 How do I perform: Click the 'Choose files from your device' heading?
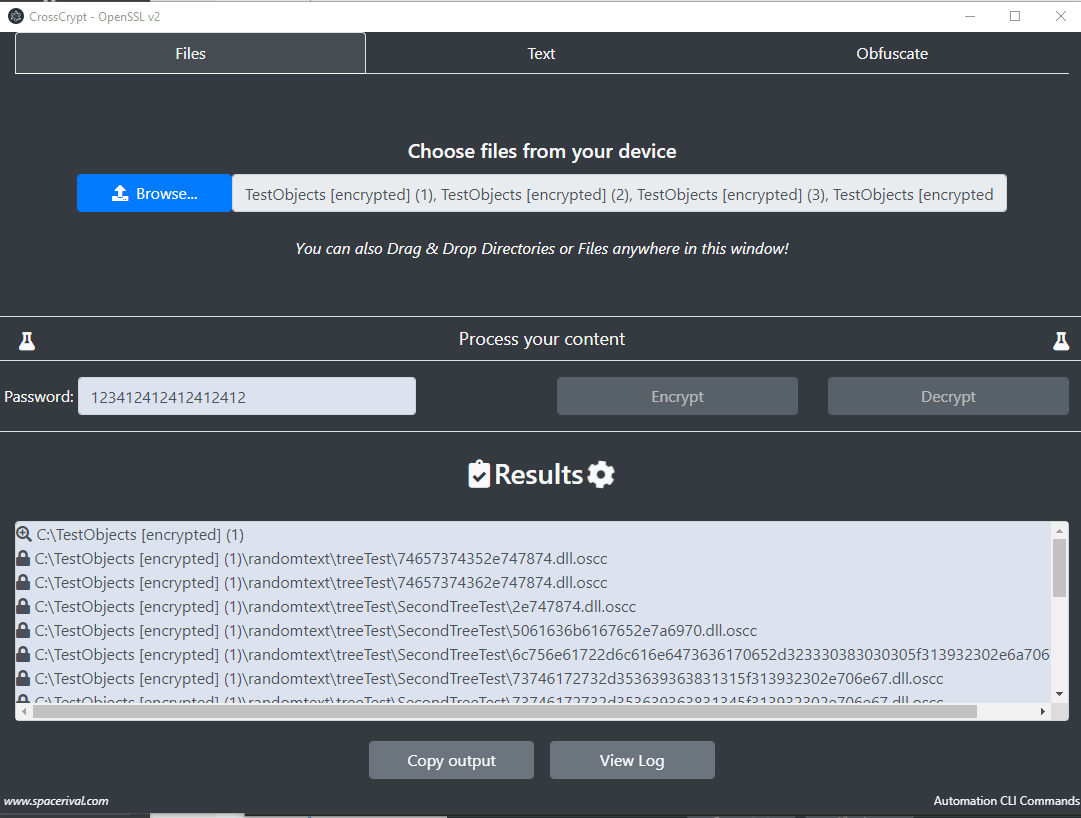[x=542, y=152]
